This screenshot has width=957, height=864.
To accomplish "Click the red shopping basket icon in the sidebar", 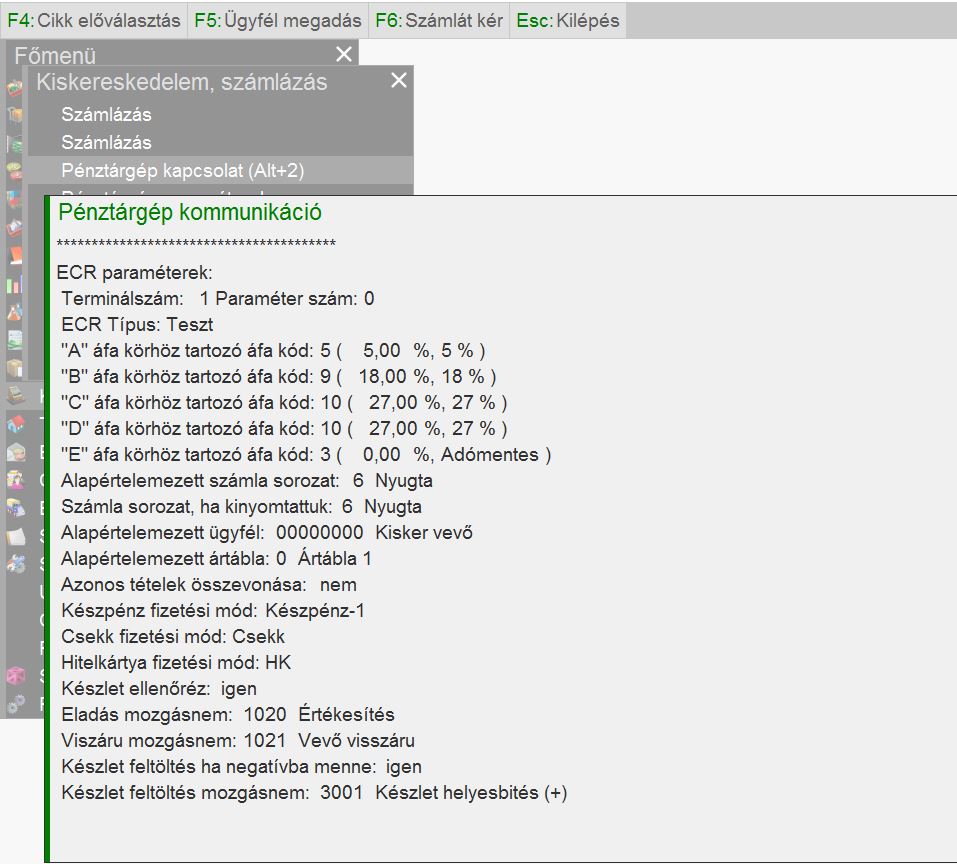I will (x=15, y=89).
